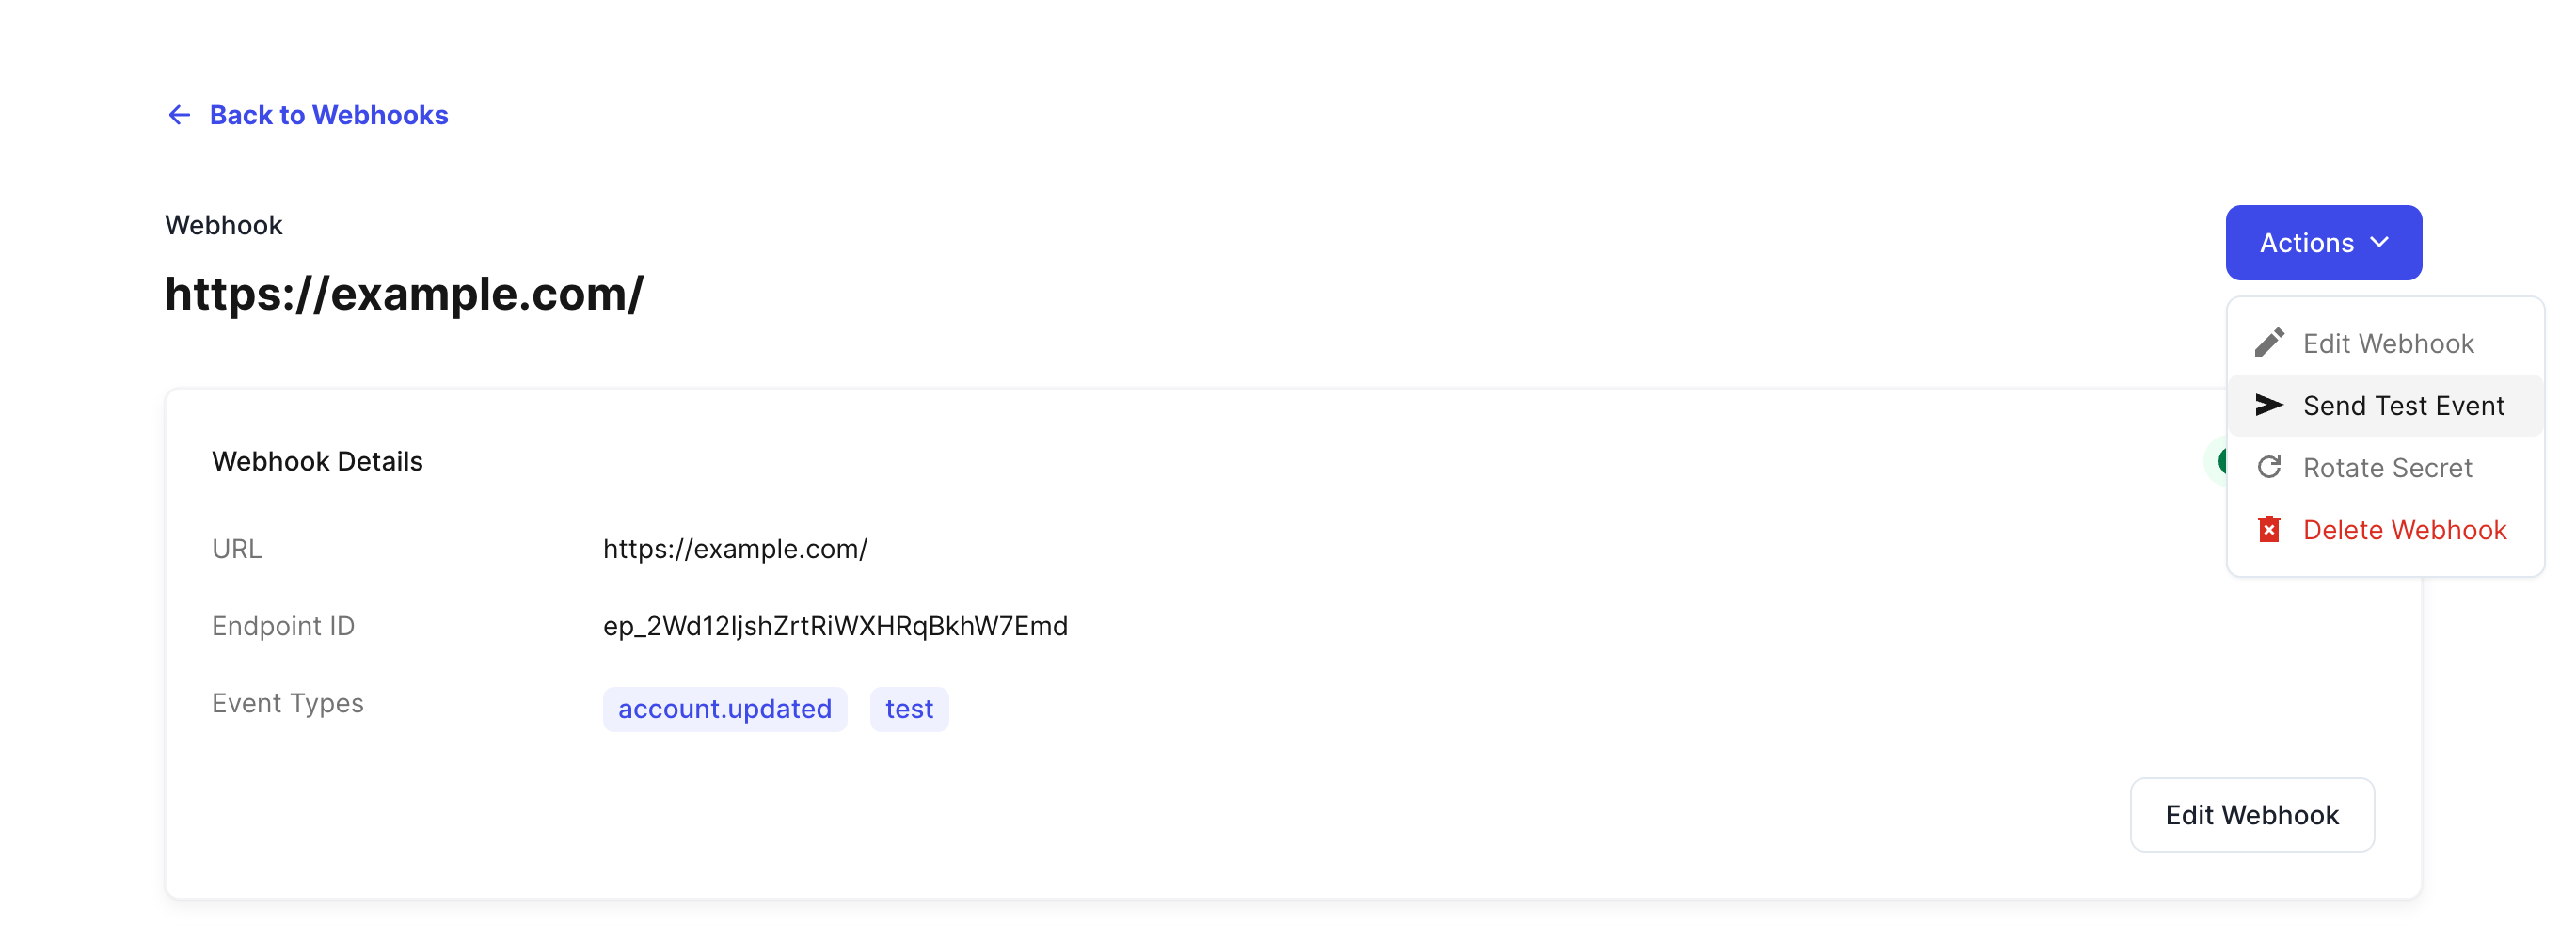Click the test event type tag

click(909, 709)
